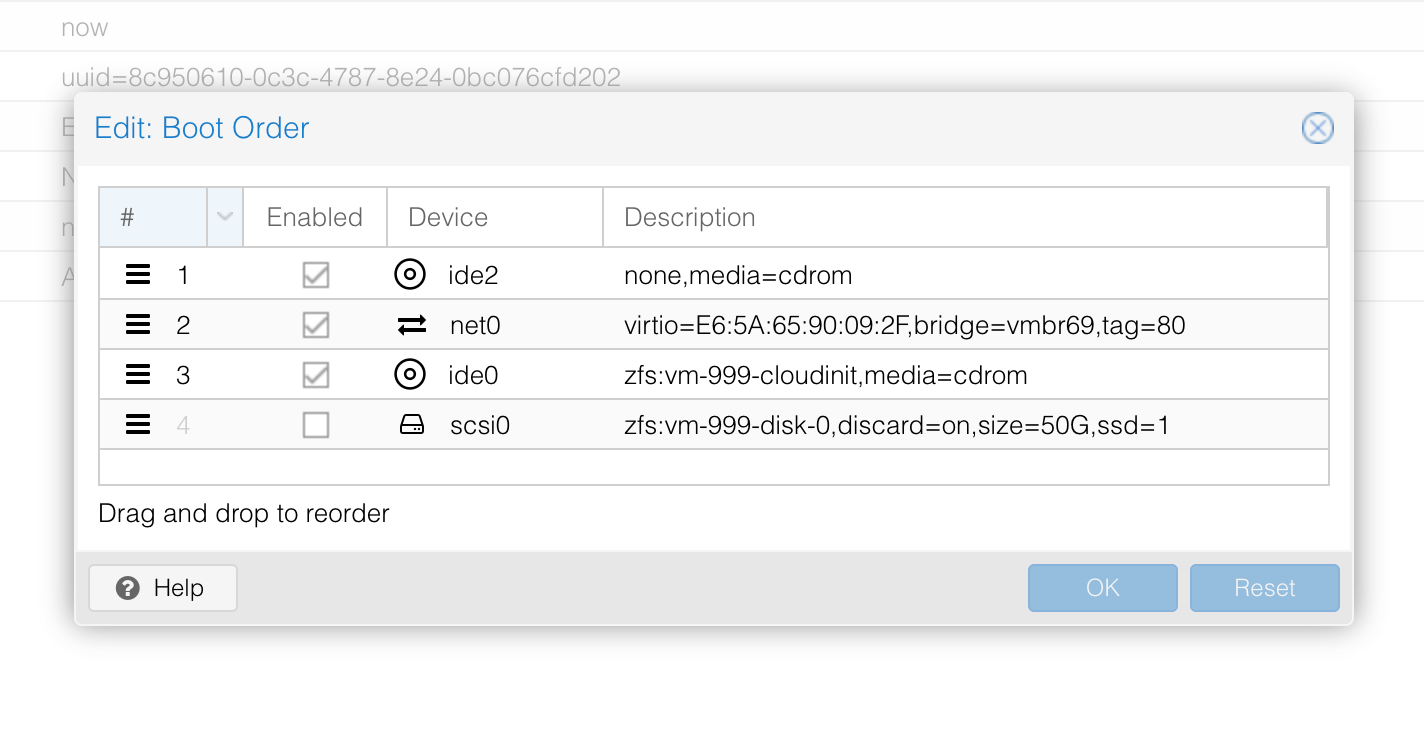Click greyed order number 4 in scsi0 row
Viewport: 1424px width, 744px height.
click(183, 425)
